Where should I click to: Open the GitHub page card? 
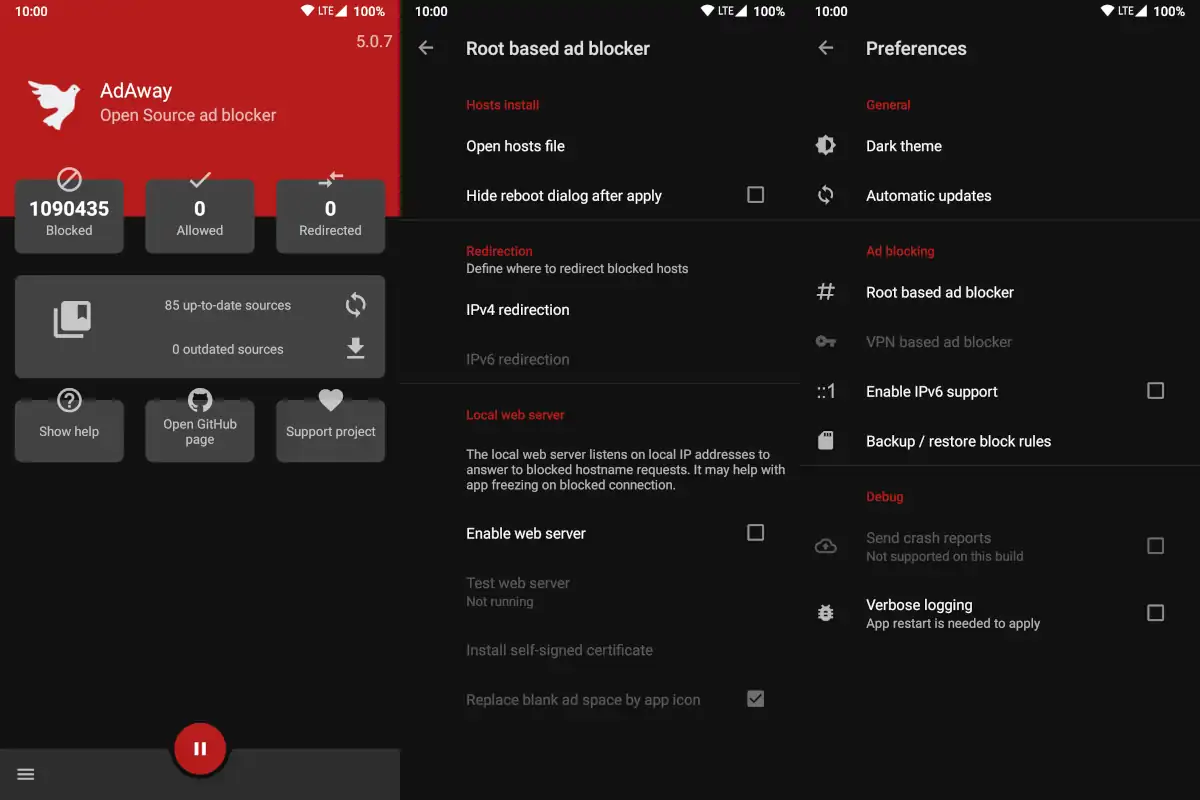pyautogui.click(x=200, y=431)
